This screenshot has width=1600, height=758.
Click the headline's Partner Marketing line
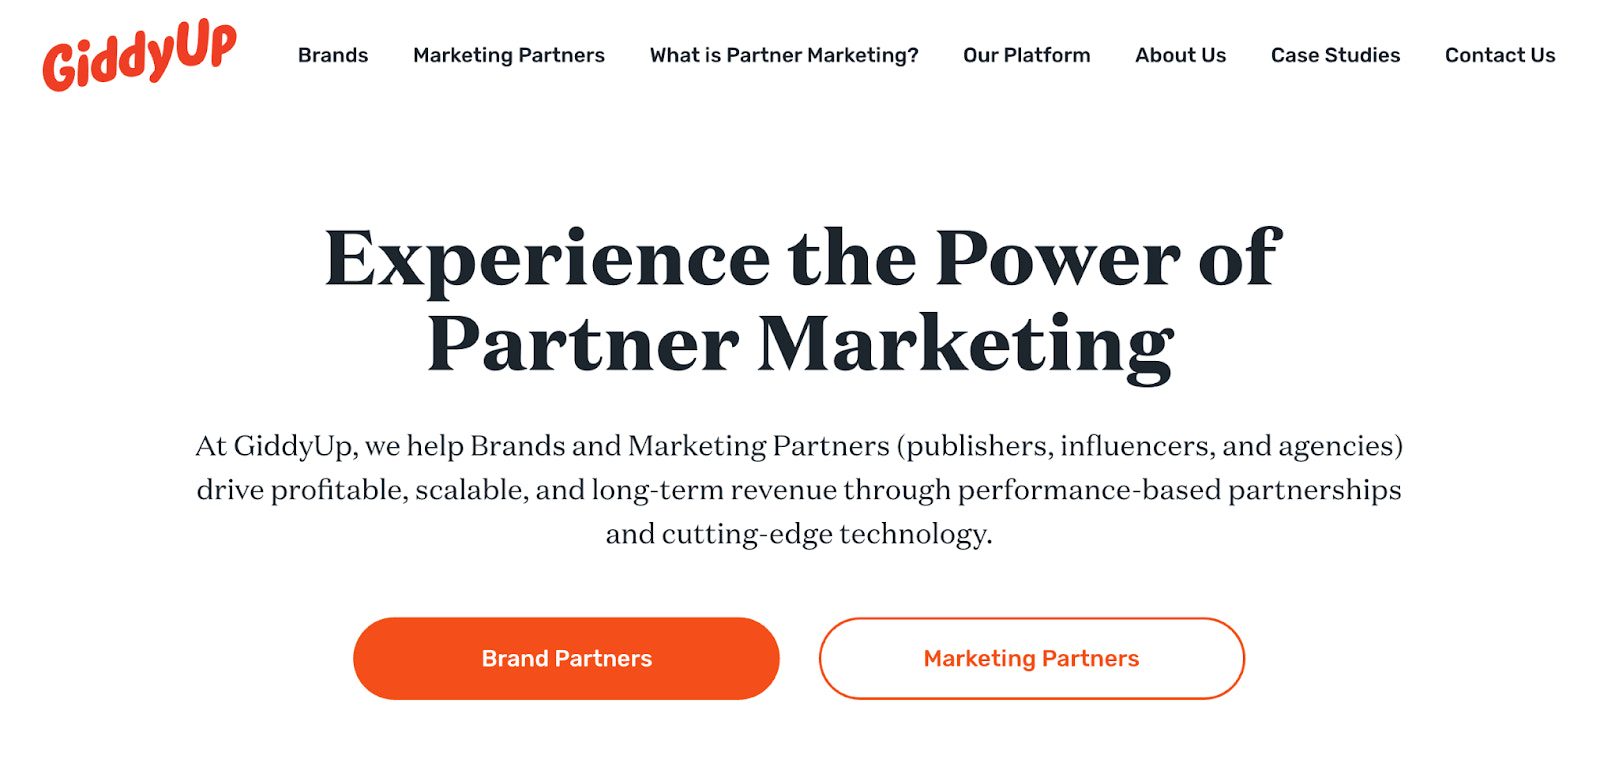pos(800,345)
